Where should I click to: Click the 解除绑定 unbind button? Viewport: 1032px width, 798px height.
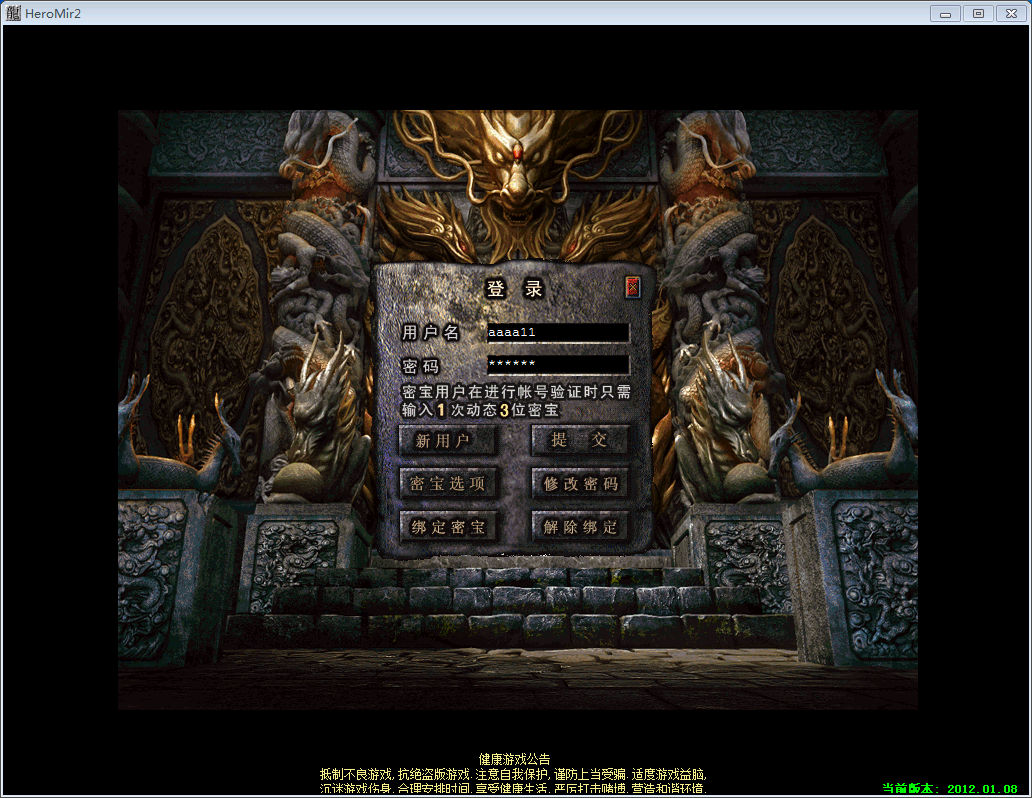click(579, 527)
